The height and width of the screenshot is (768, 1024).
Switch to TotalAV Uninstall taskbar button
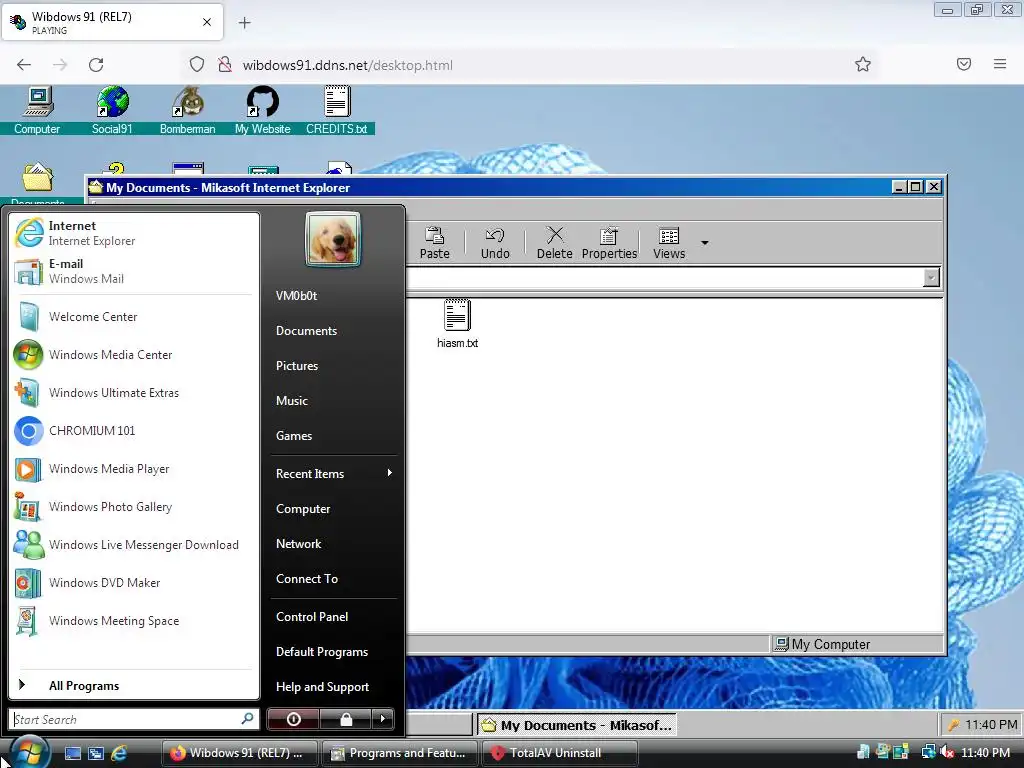559,753
